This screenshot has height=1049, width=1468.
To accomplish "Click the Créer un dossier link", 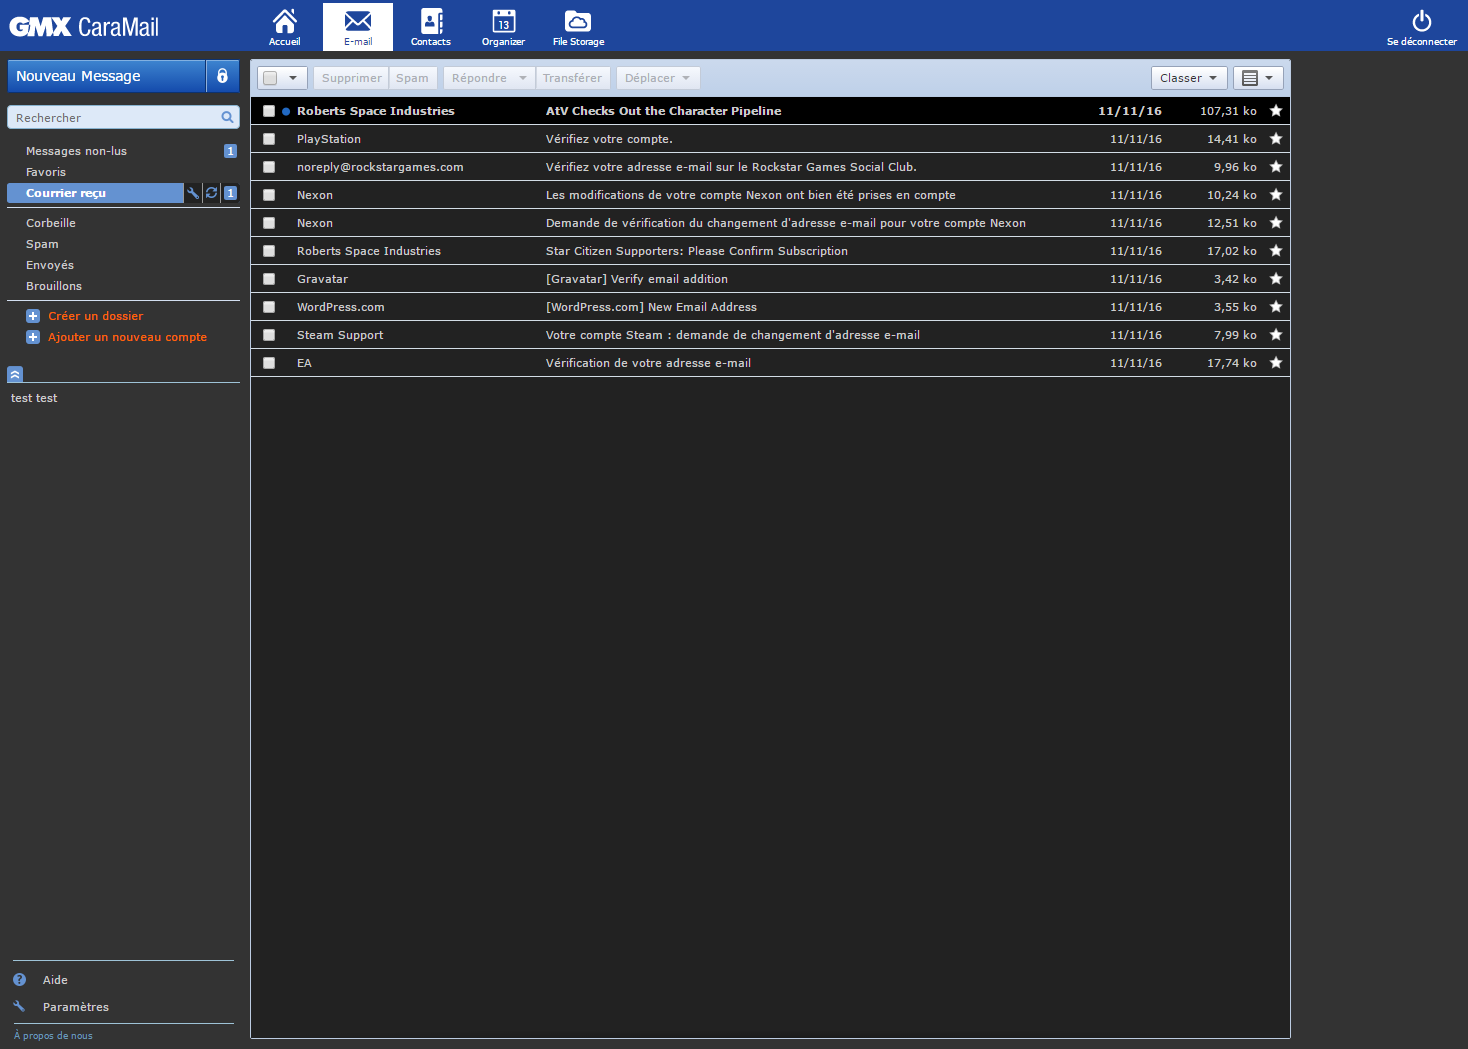I will click(x=95, y=315).
